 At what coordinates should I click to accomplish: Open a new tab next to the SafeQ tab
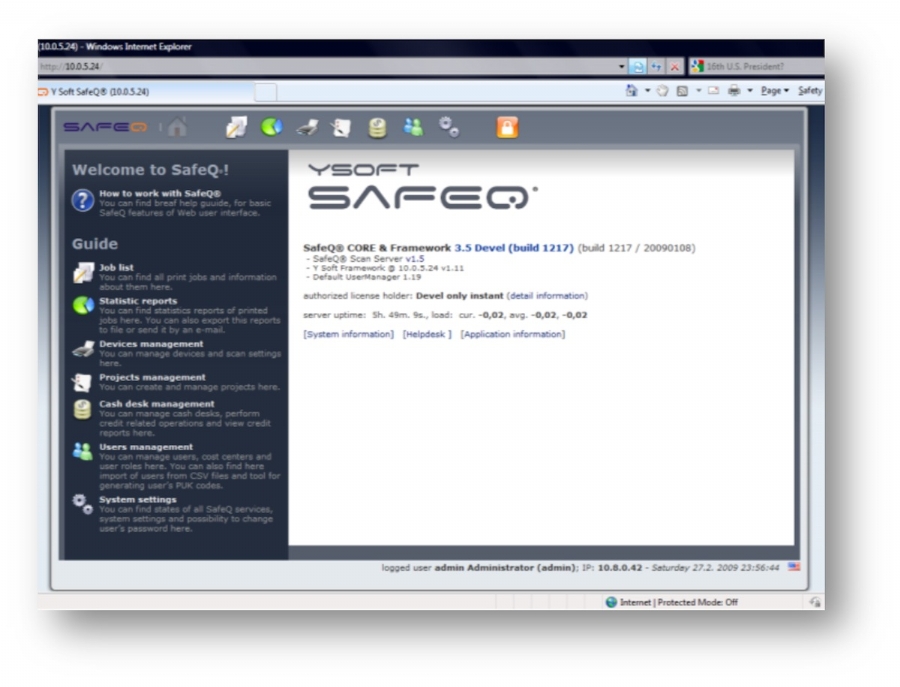click(265, 92)
